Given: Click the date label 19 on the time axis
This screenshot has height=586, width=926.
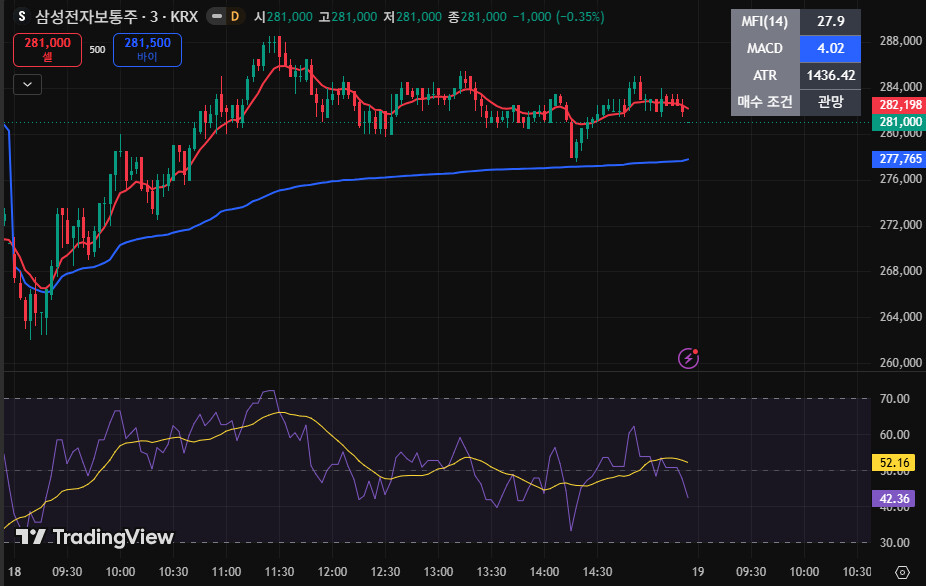Looking at the screenshot, I should click(x=698, y=572).
